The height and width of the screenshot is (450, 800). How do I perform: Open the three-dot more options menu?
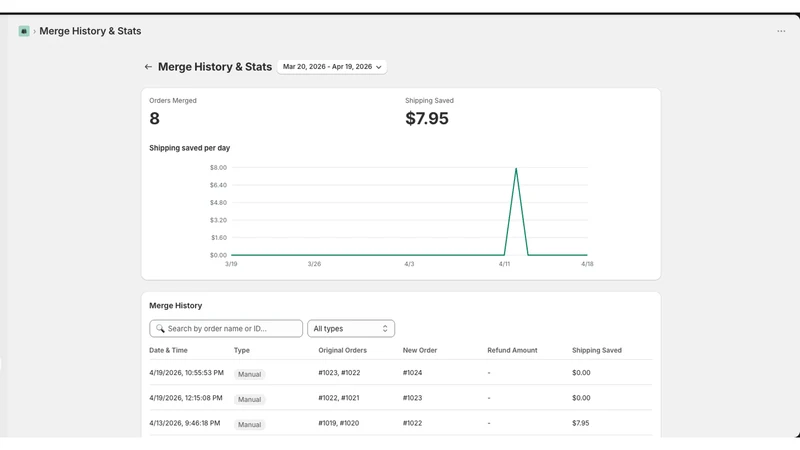point(781,31)
